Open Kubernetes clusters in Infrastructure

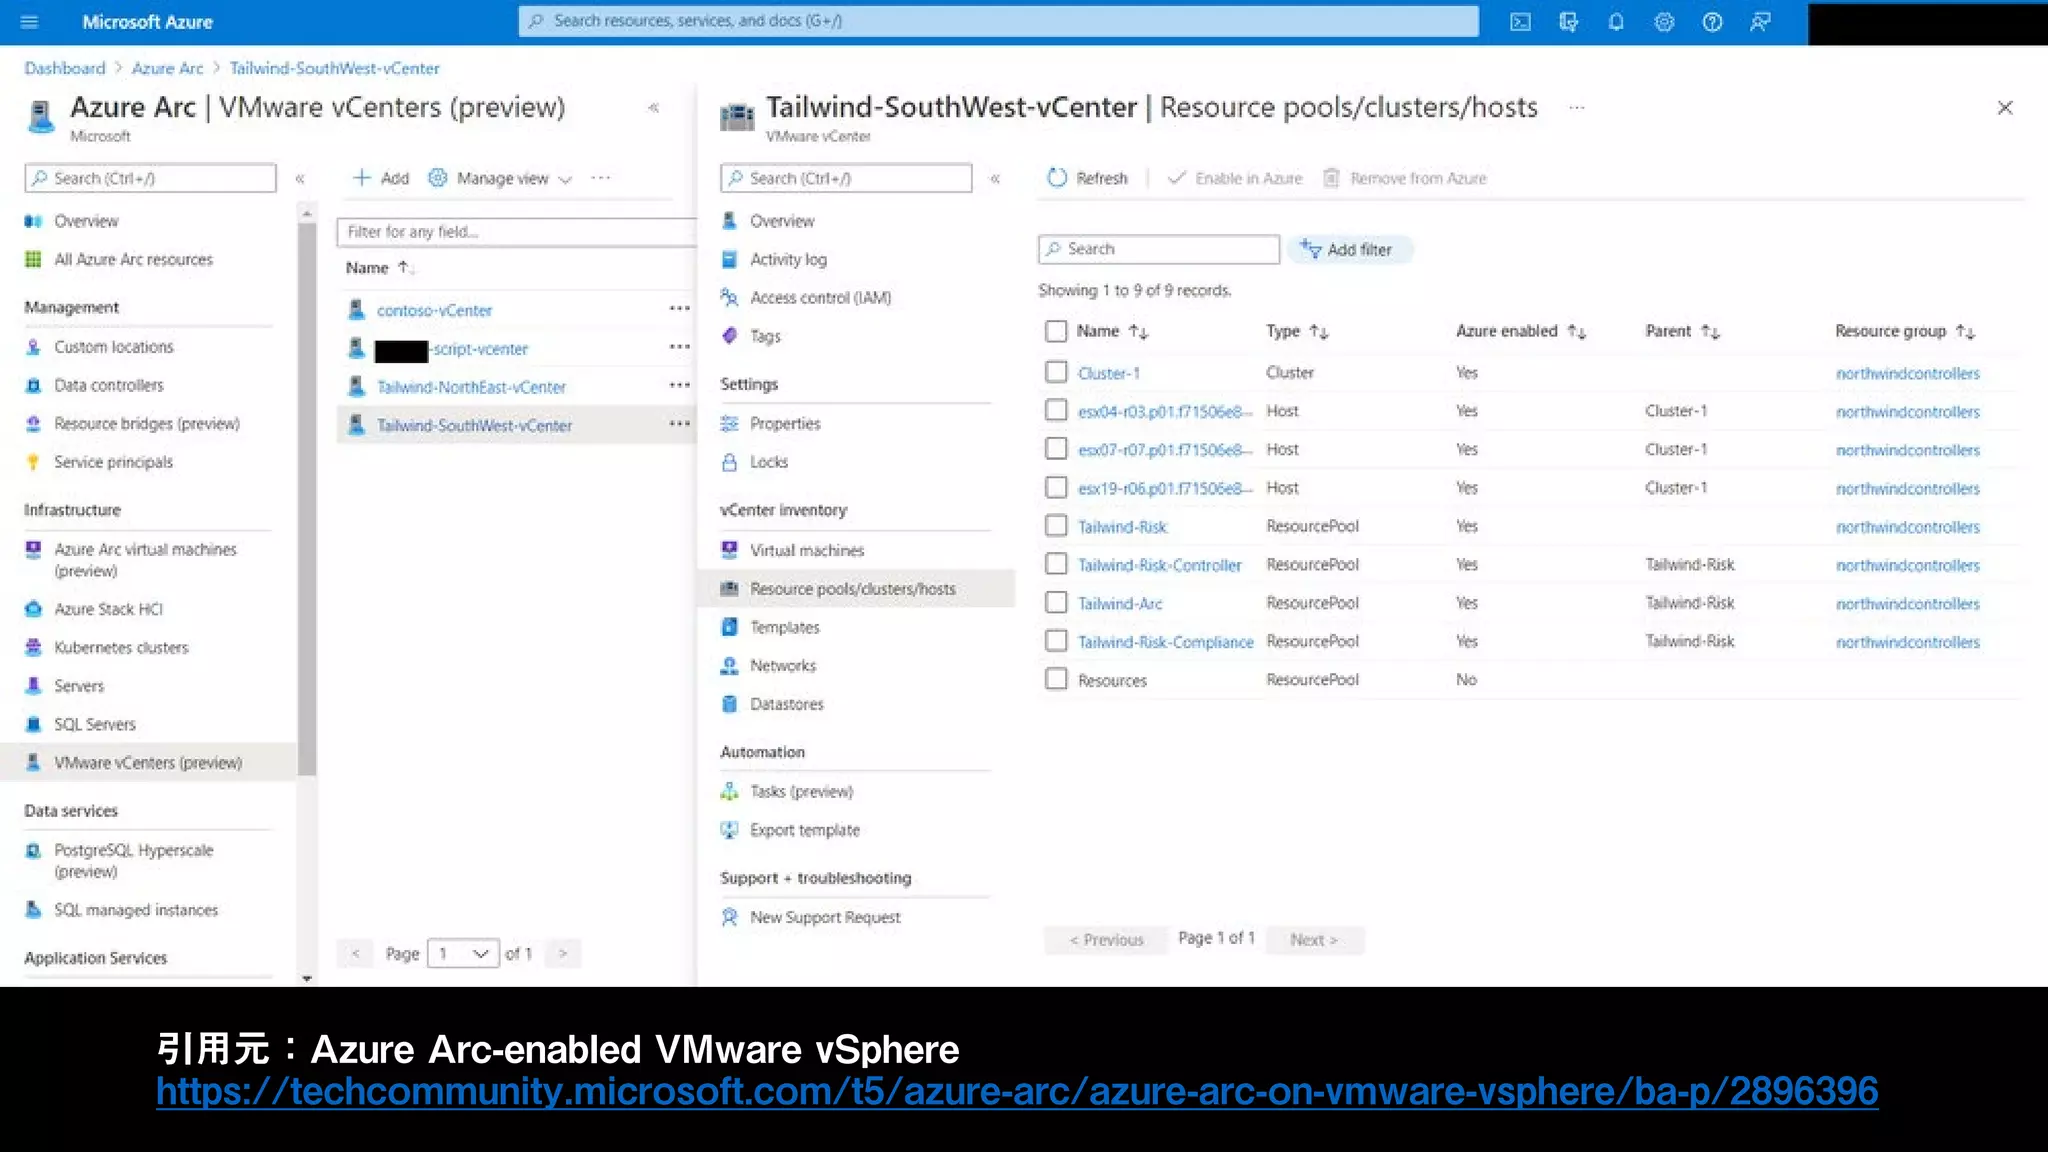pos(121,647)
